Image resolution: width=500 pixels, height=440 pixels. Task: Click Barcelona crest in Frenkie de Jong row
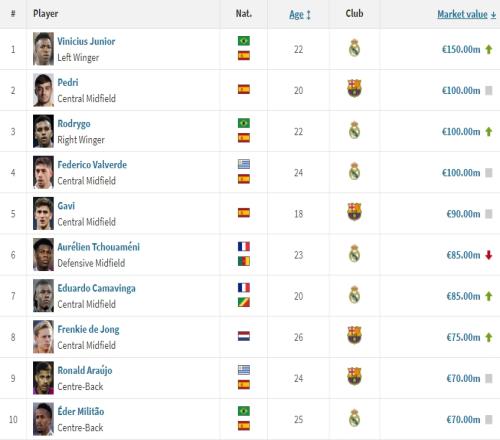coord(354,335)
